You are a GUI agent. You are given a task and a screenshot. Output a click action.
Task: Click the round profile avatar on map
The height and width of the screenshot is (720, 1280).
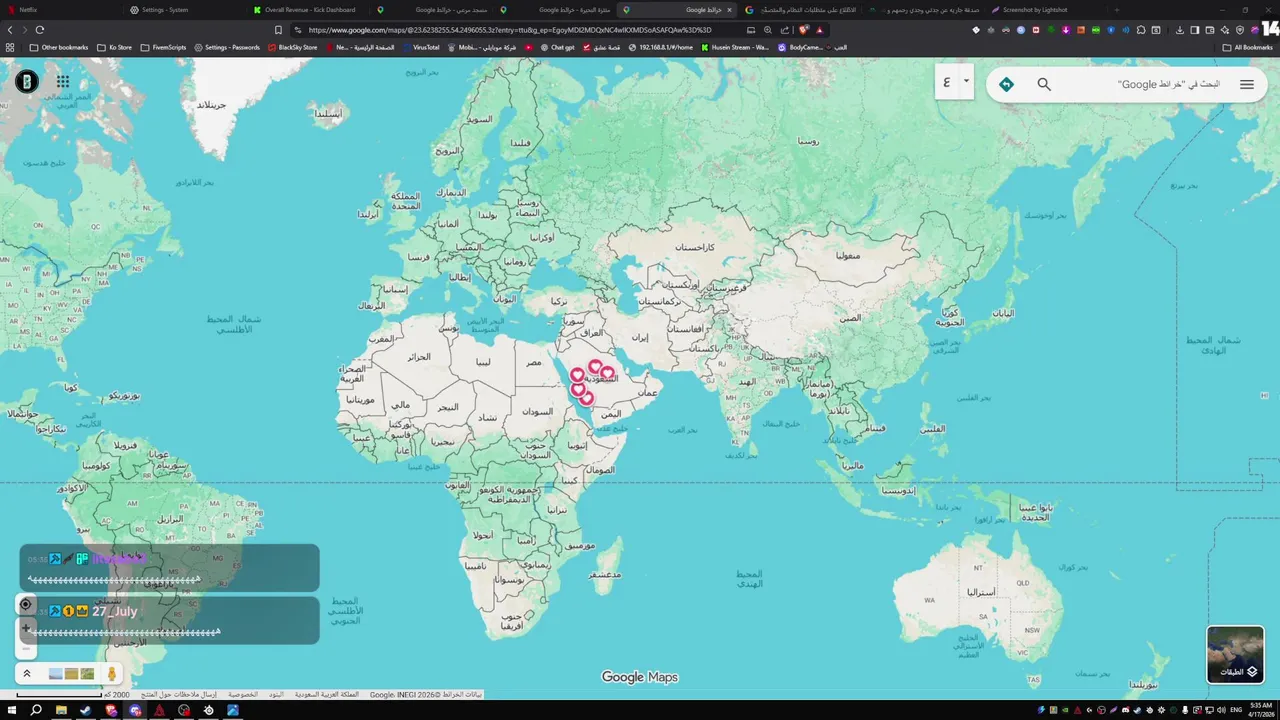tap(27, 82)
